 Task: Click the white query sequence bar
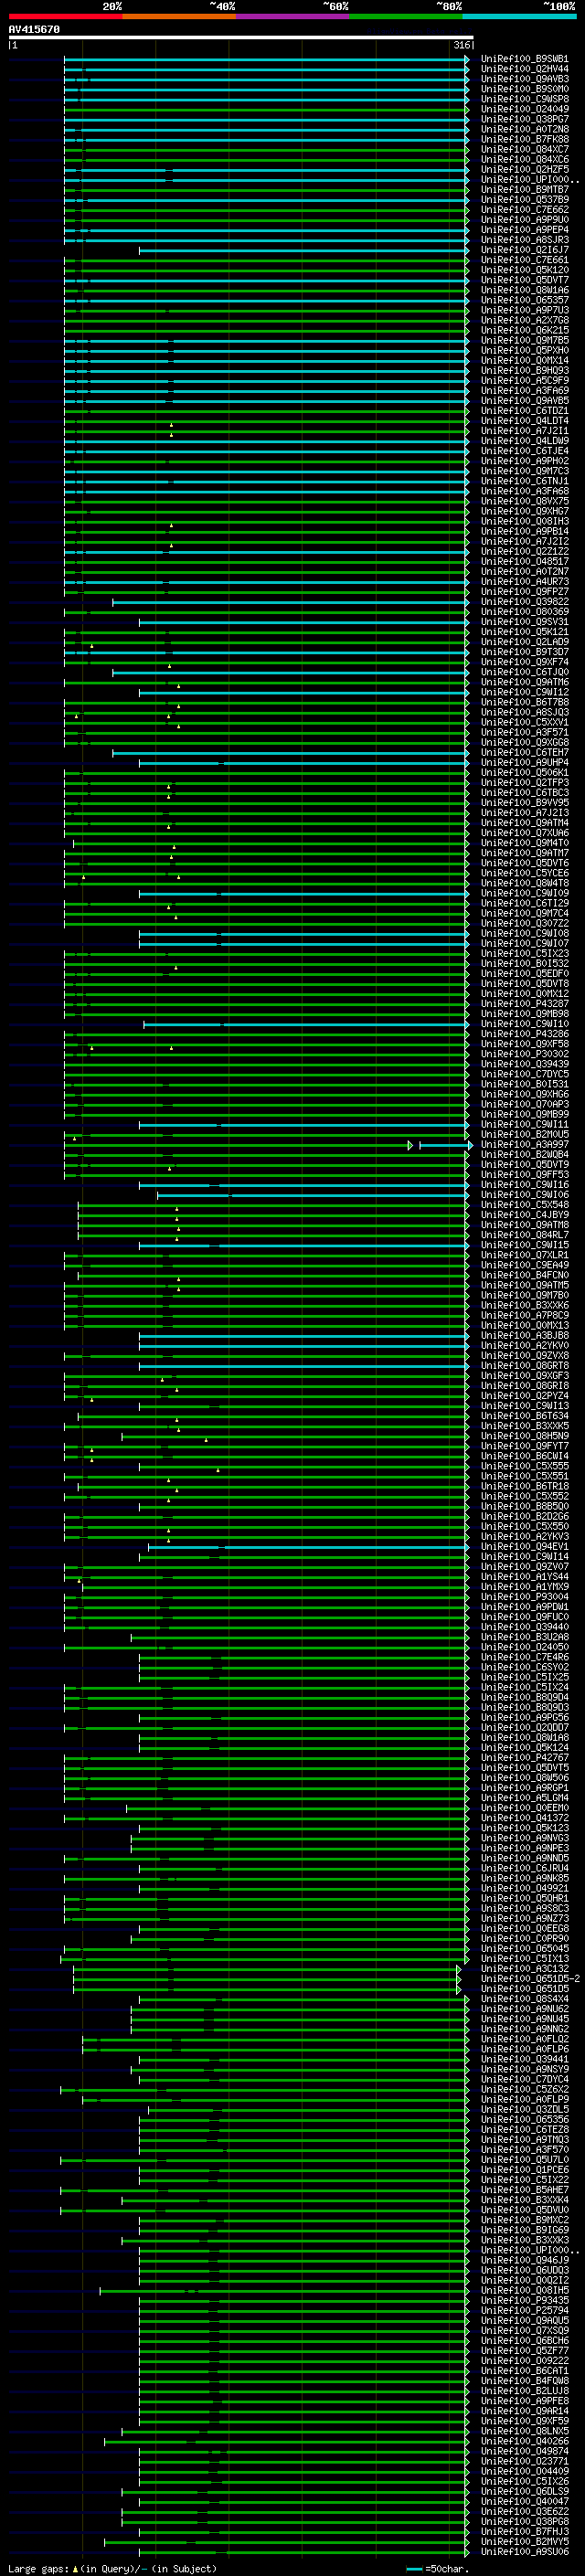click(241, 37)
